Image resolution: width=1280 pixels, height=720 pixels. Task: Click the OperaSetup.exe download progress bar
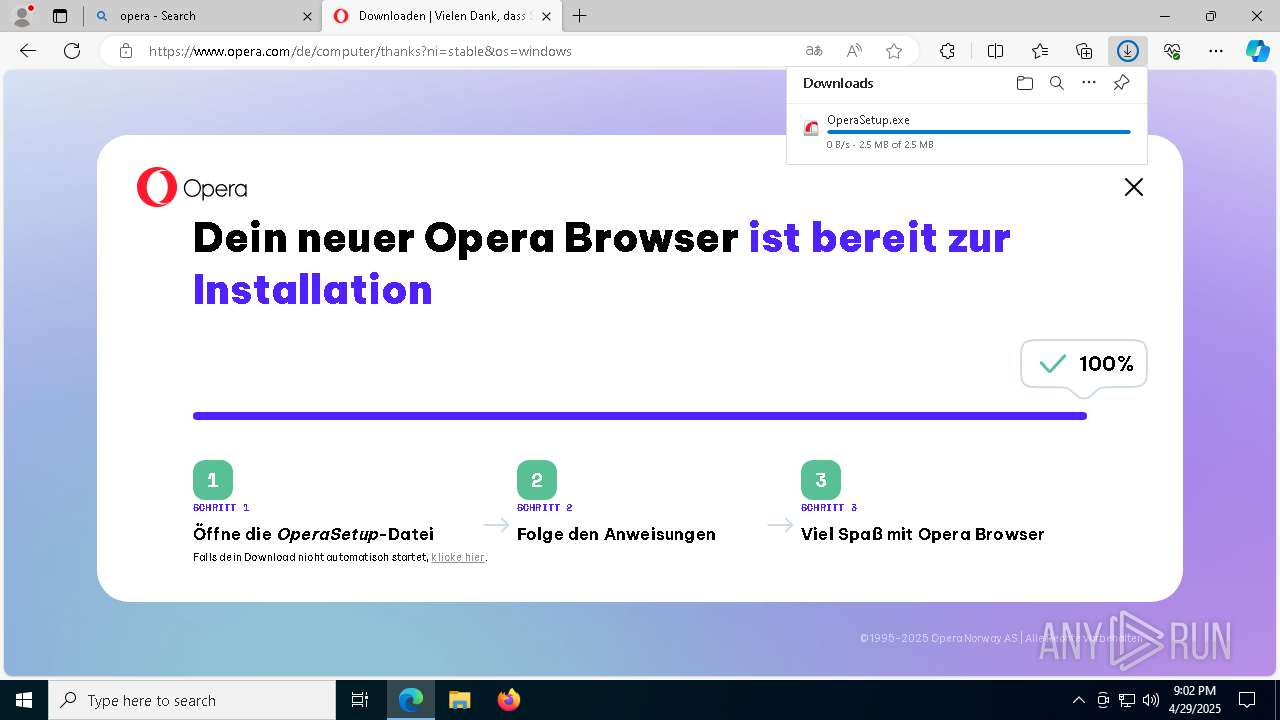978,132
